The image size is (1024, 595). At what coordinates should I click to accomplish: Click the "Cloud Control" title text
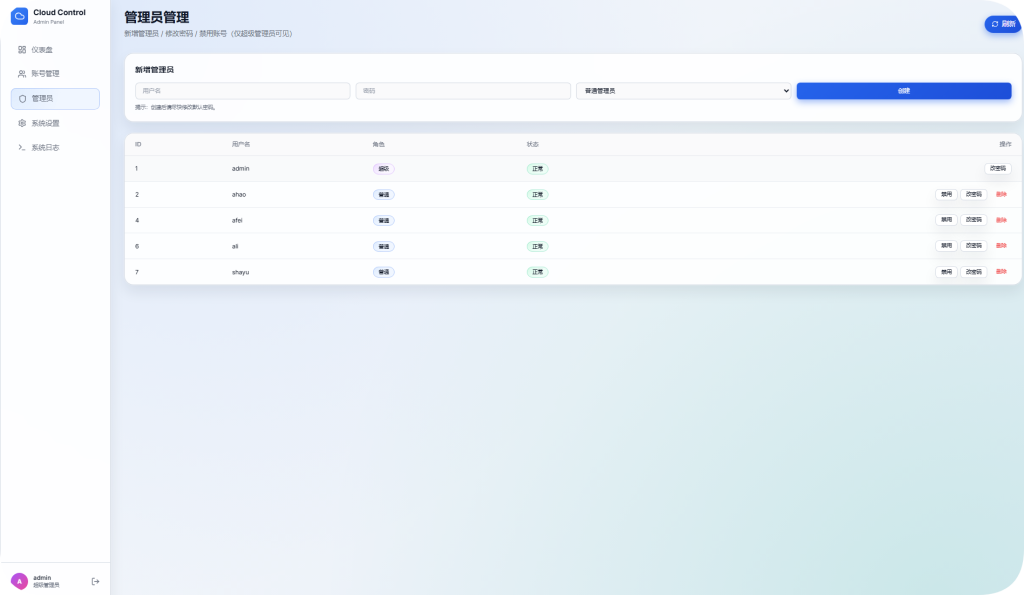[59, 12]
